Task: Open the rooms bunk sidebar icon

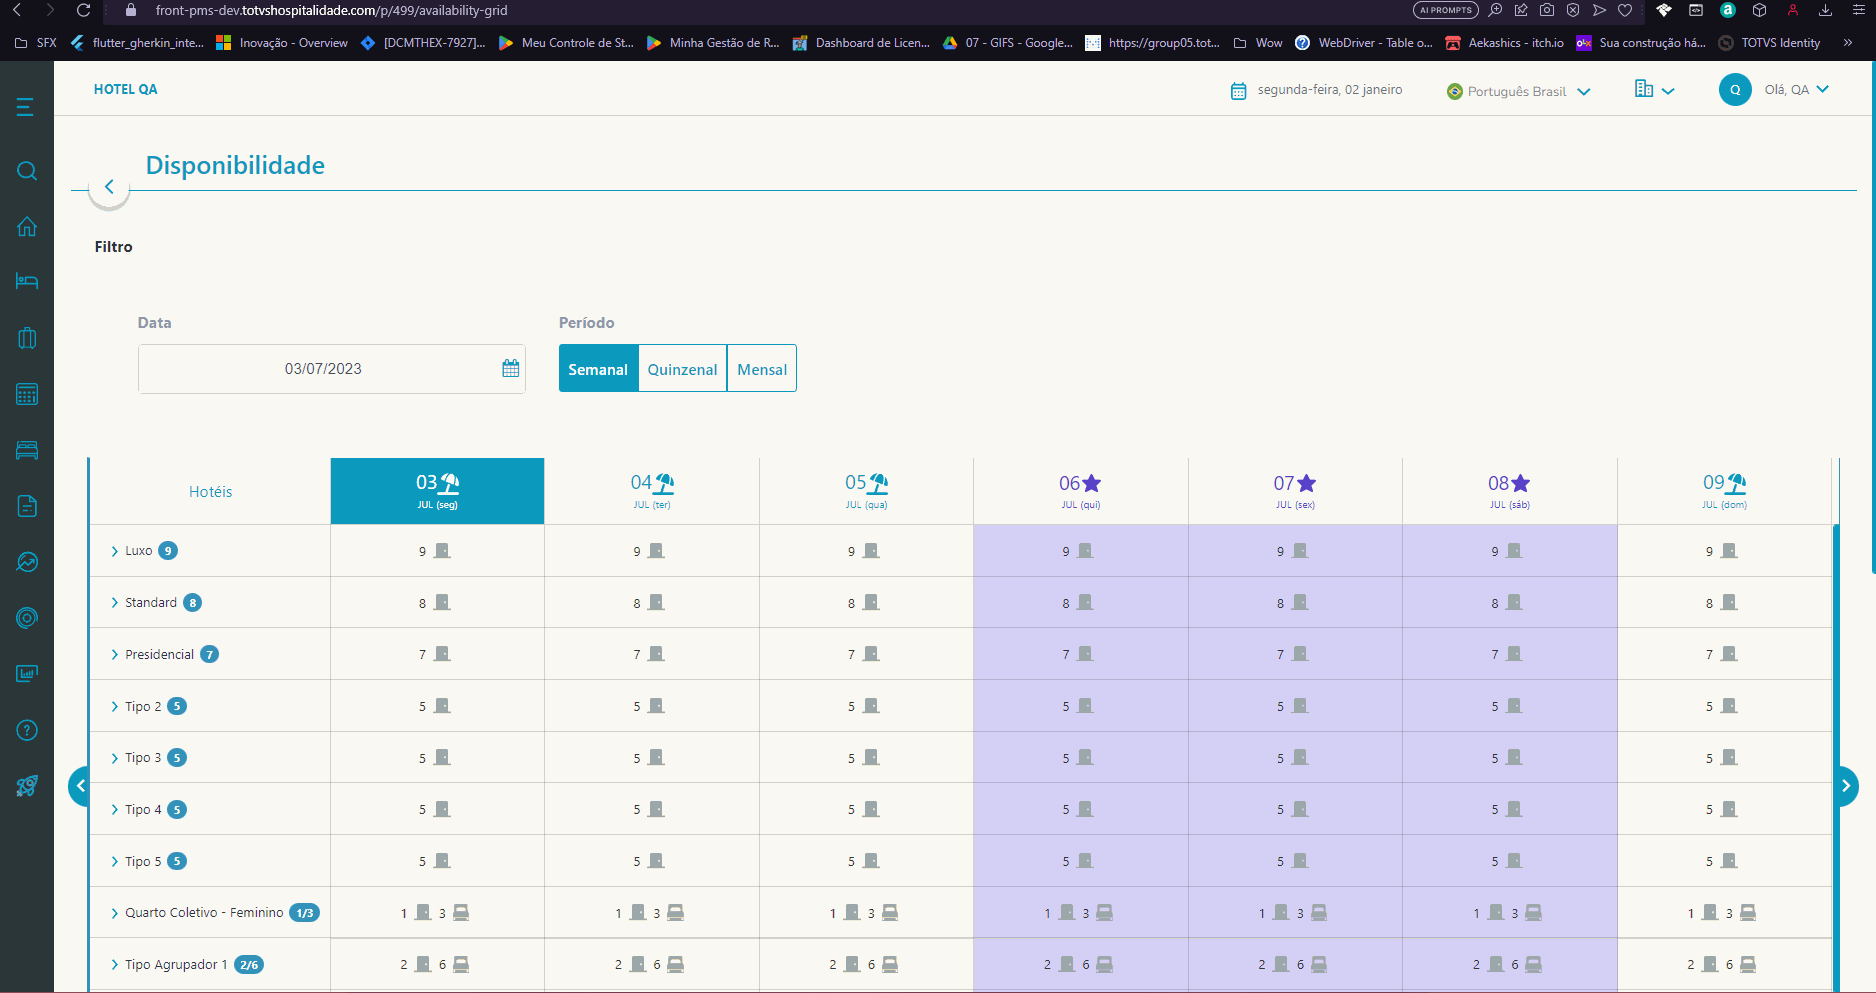Action: click(27, 450)
